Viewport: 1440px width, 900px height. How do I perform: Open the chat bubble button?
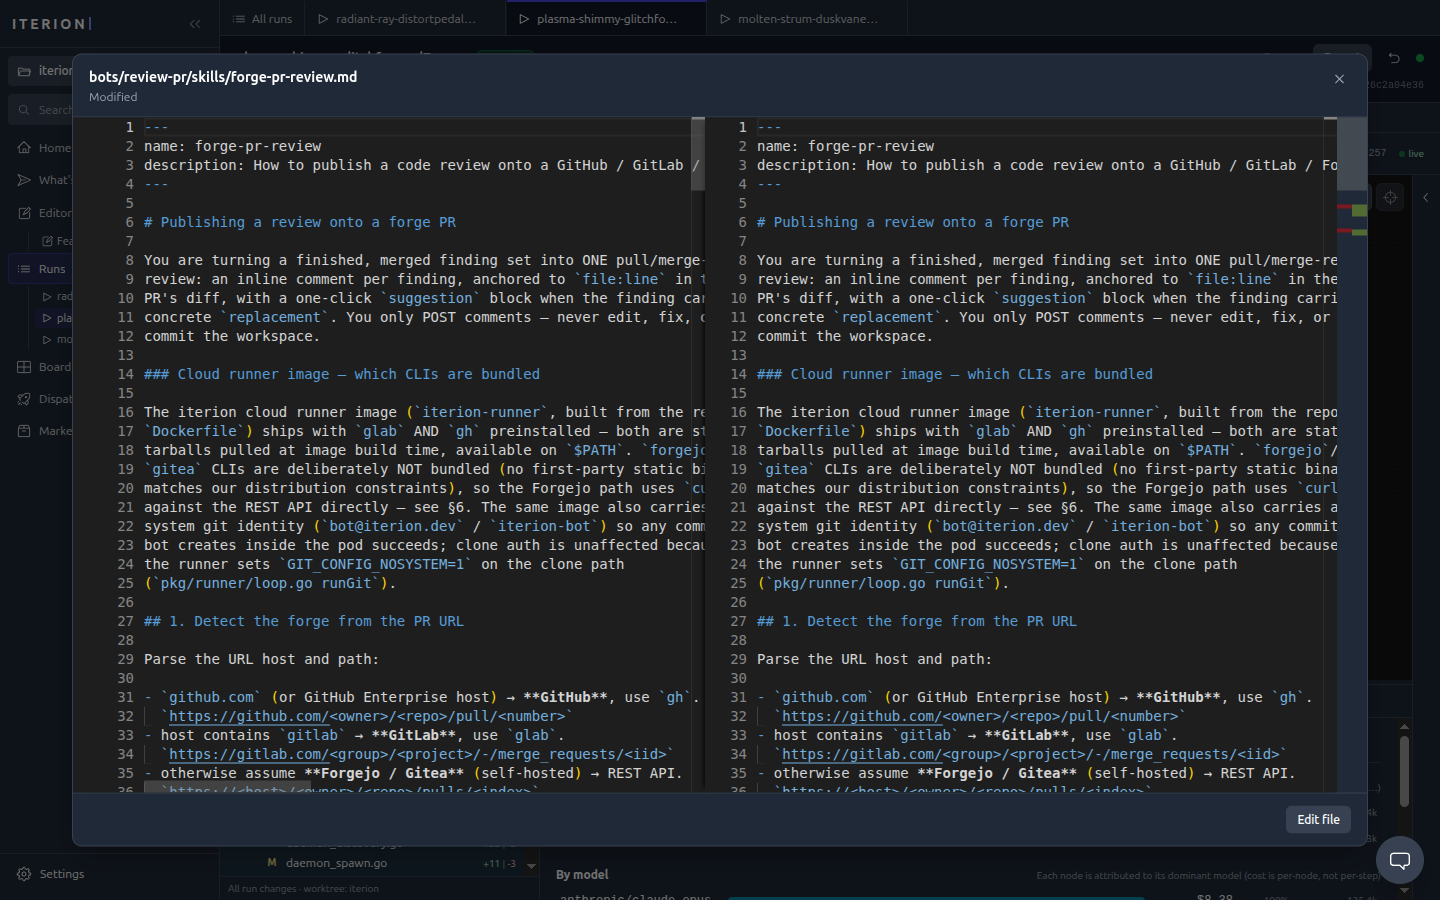[x=1400, y=860]
